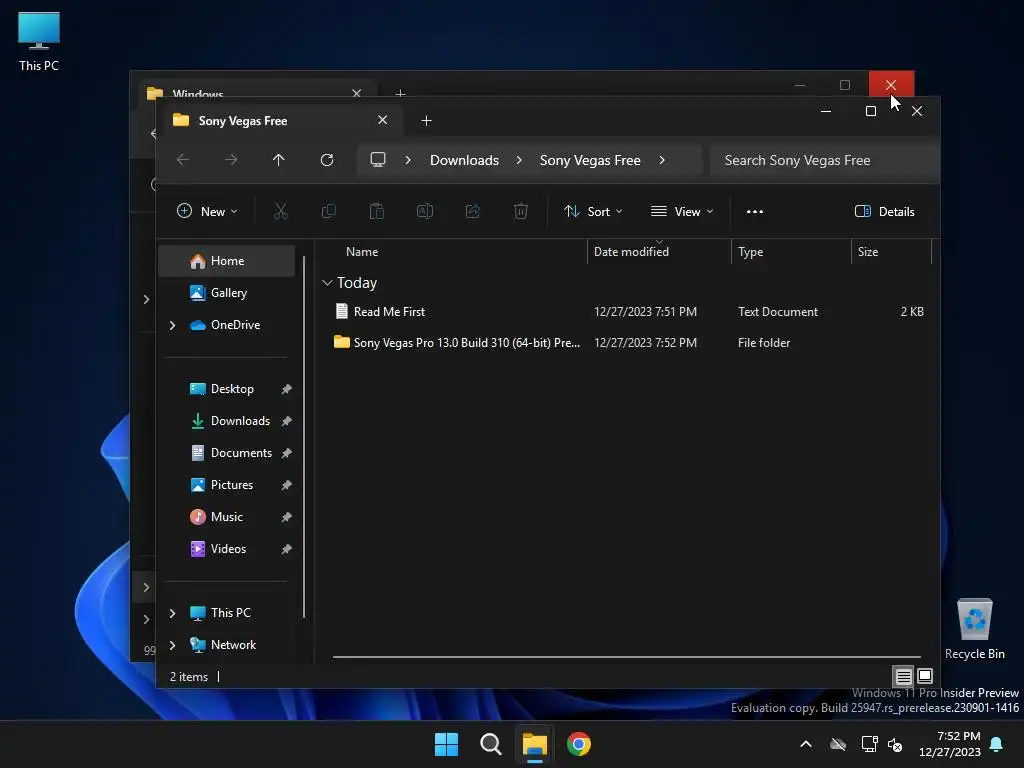Open chevron after Downloads in path
Screen dimensions: 1024x768
click(x=519, y=160)
